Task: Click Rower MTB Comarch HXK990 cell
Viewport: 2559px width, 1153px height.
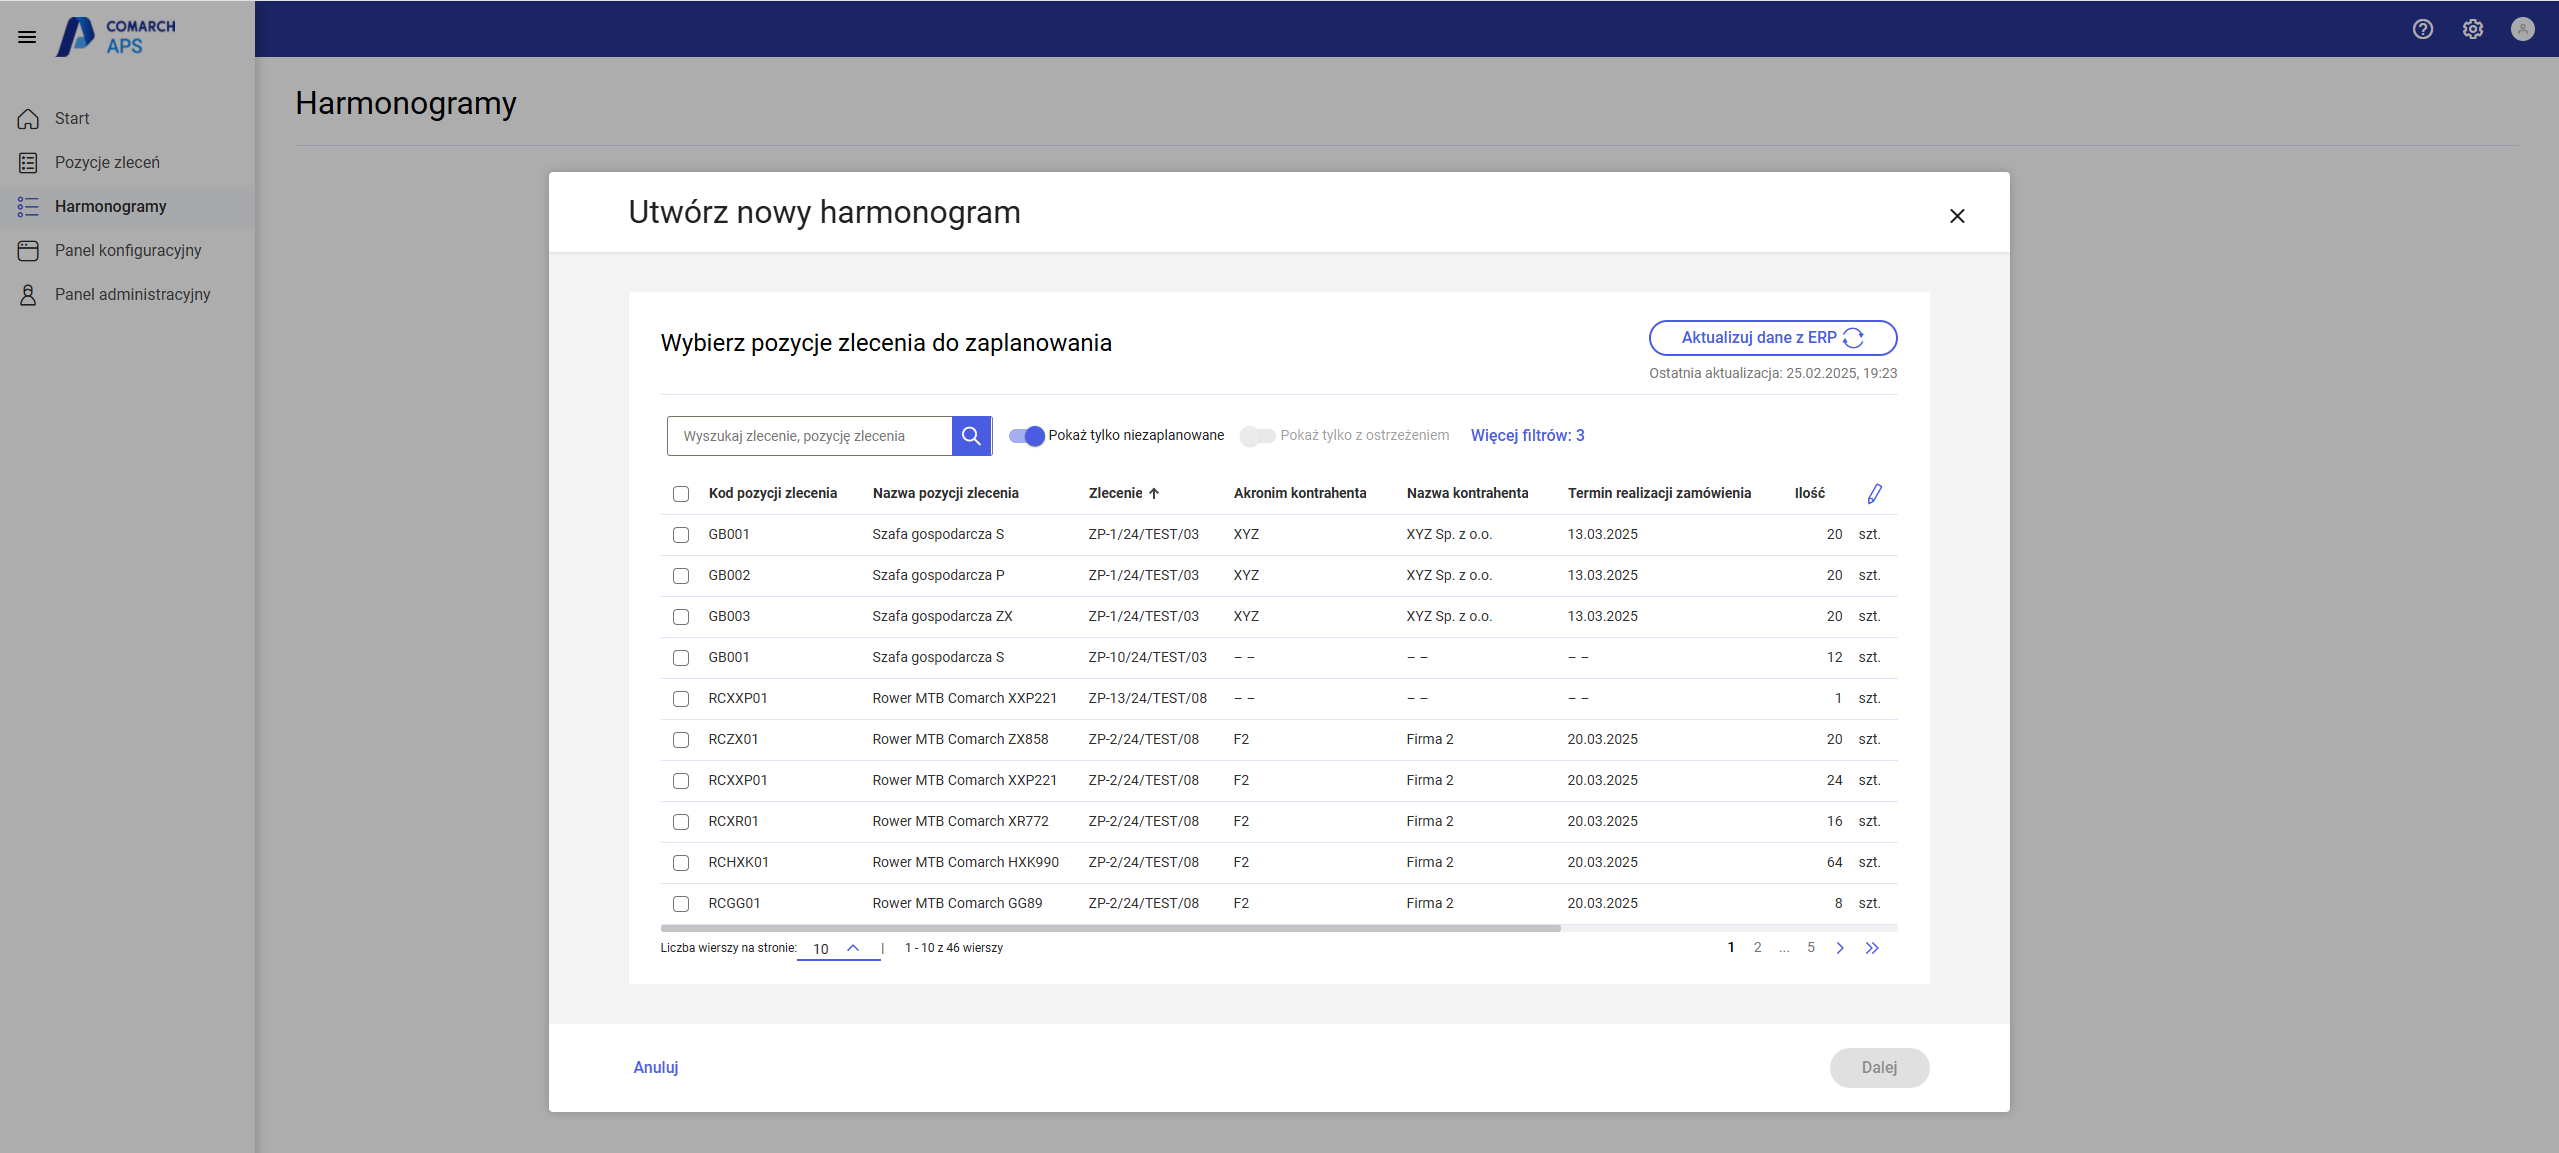Action: point(965,862)
